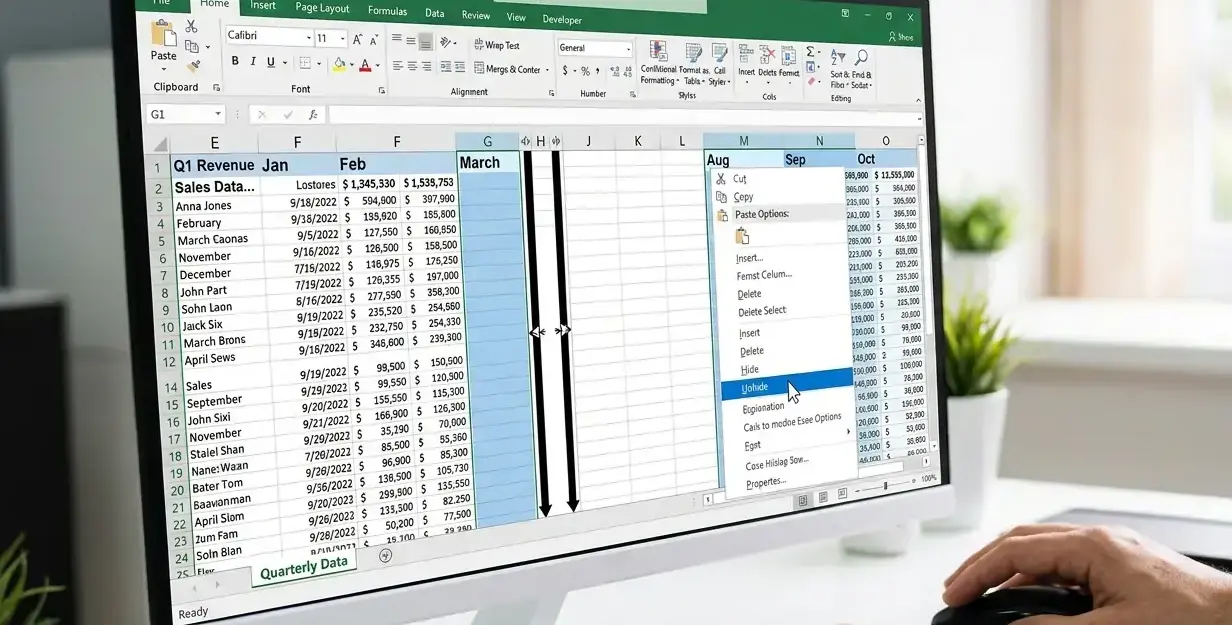Image resolution: width=1232 pixels, height=625 pixels.
Task: Click the Clear eraser icon in Editing
Action: (x=811, y=83)
